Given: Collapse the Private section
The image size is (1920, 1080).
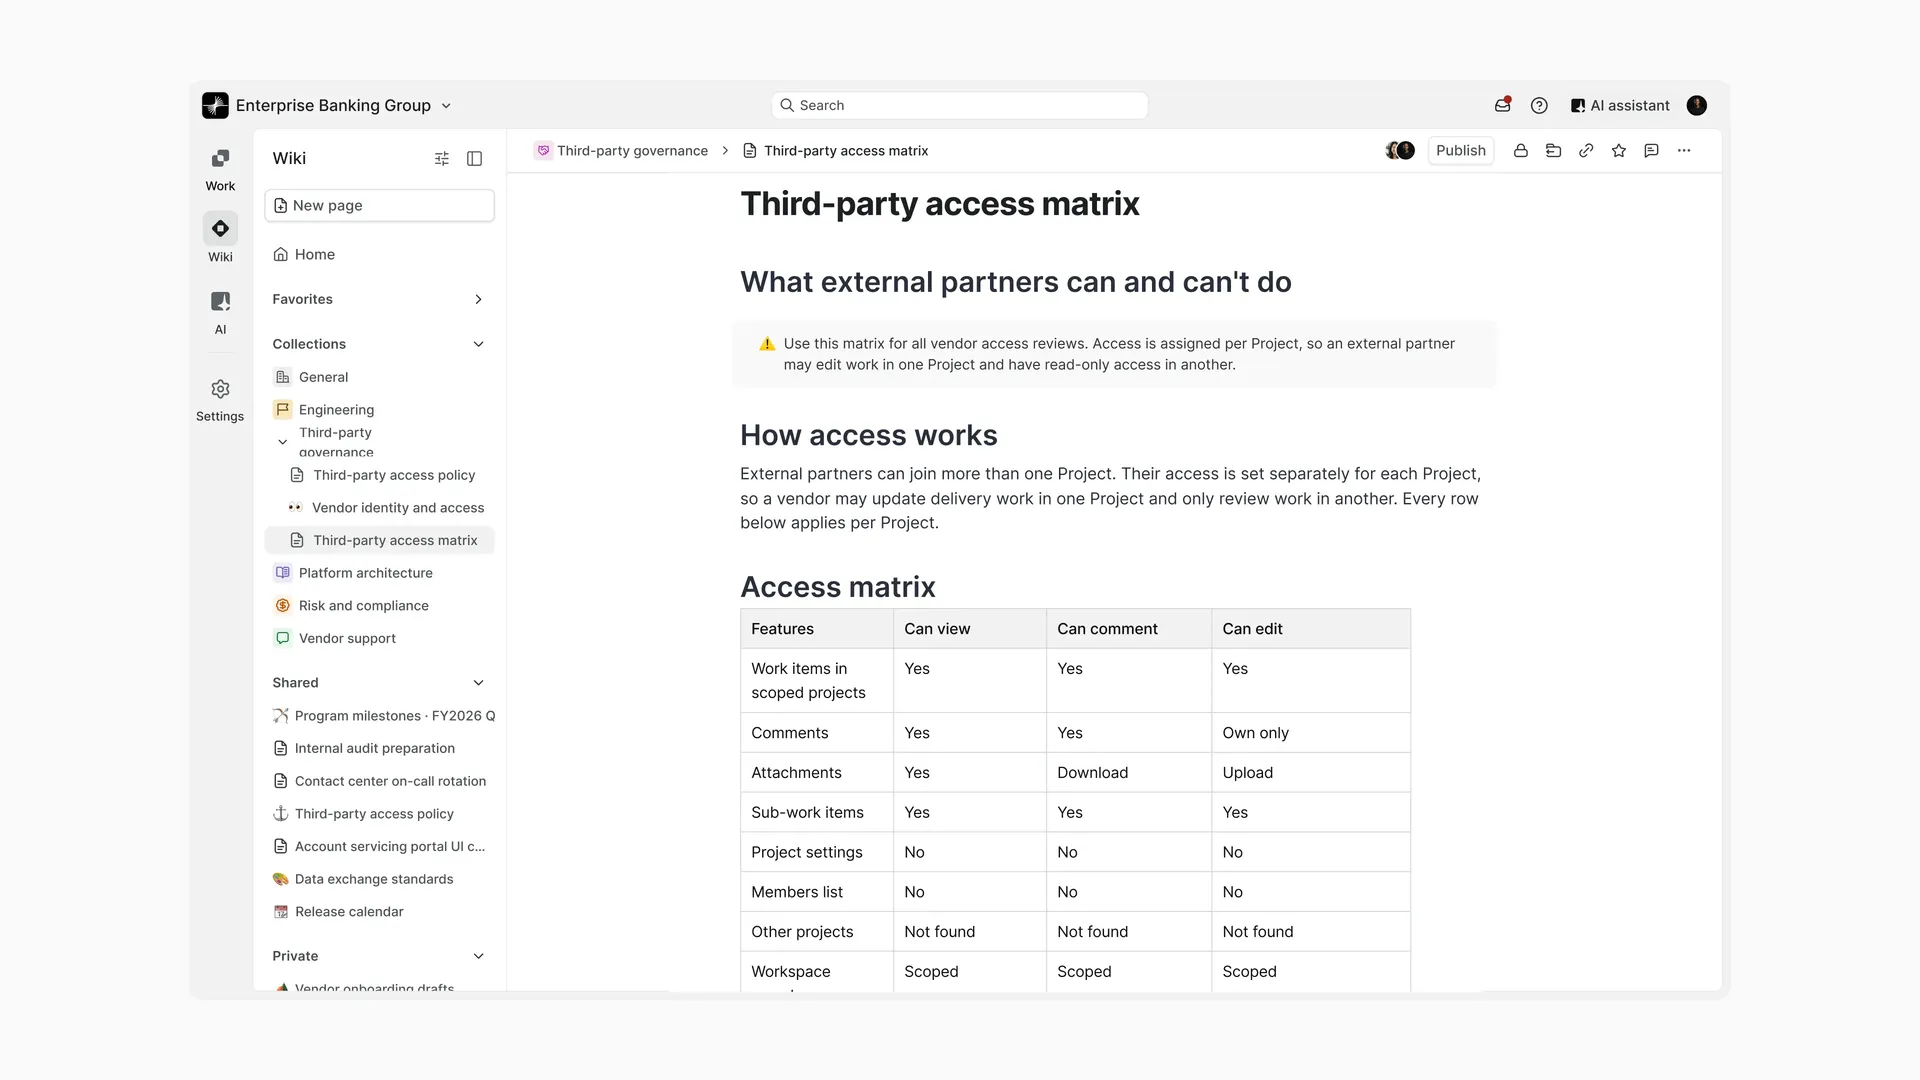Looking at the screenshot, I should point(478,956).
